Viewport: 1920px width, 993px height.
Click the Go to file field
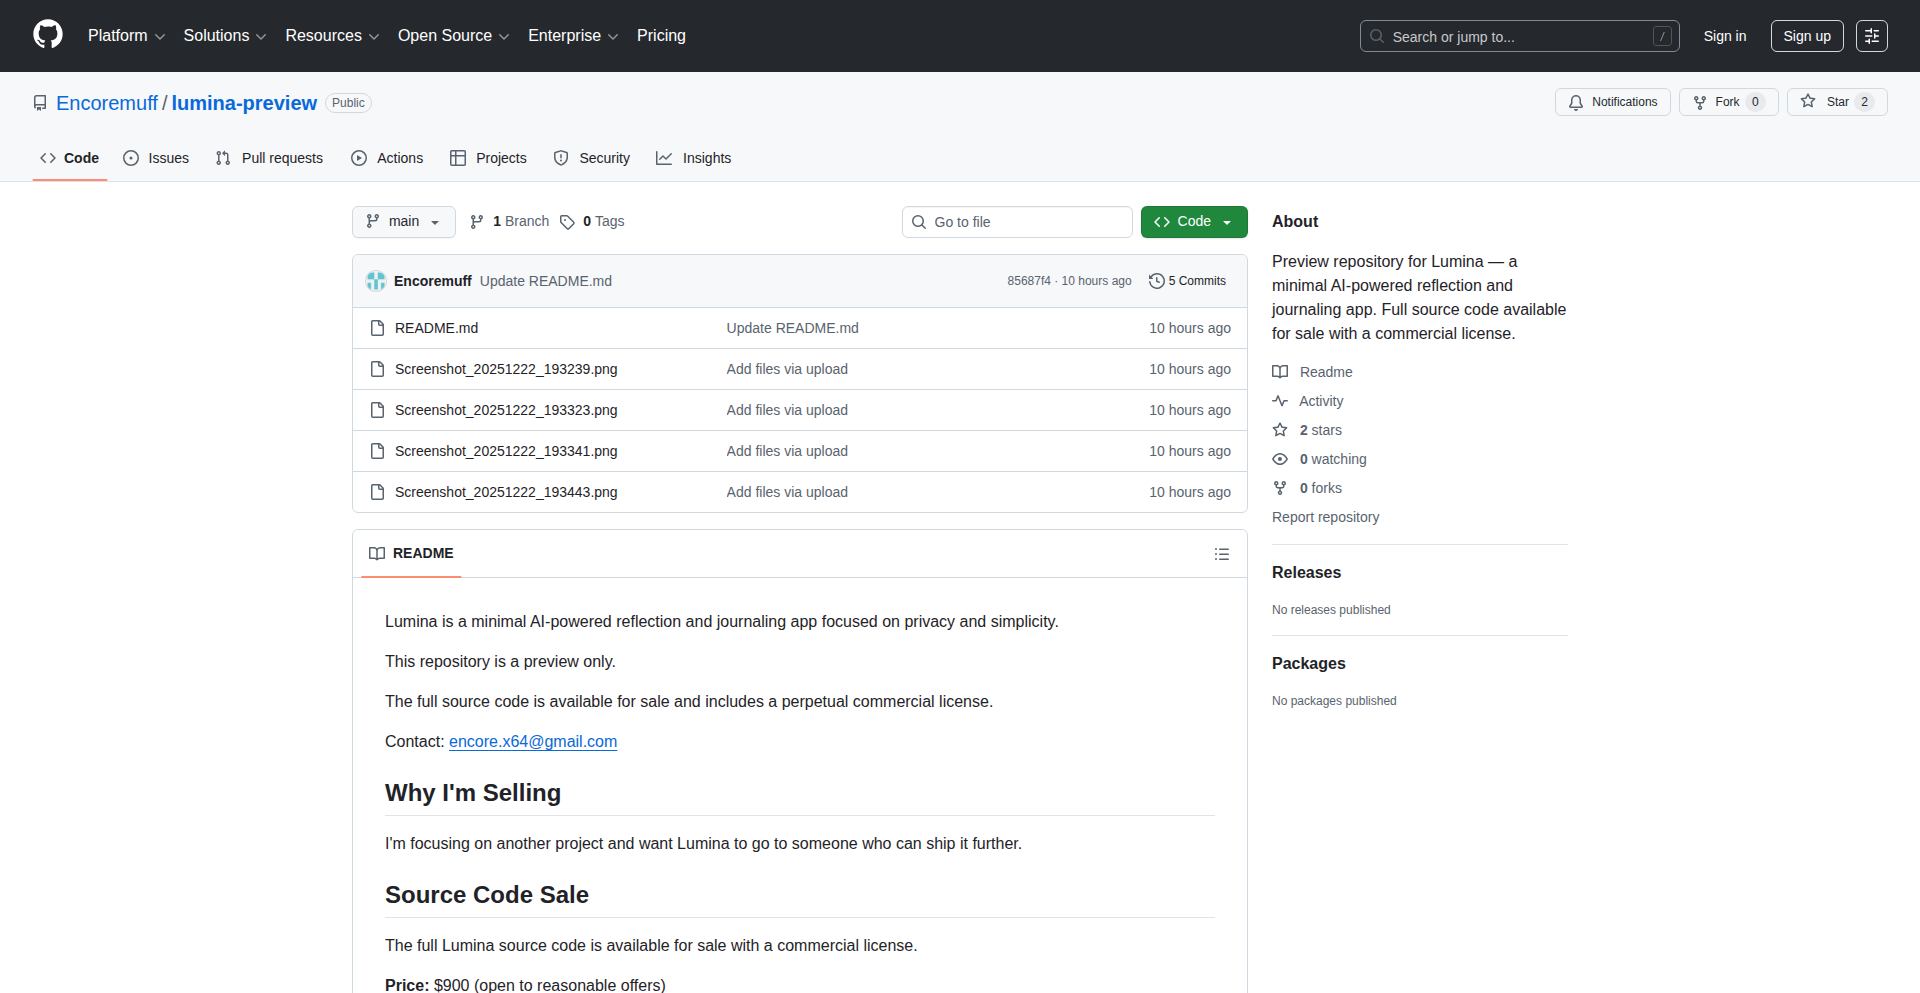coord(1017,222)
